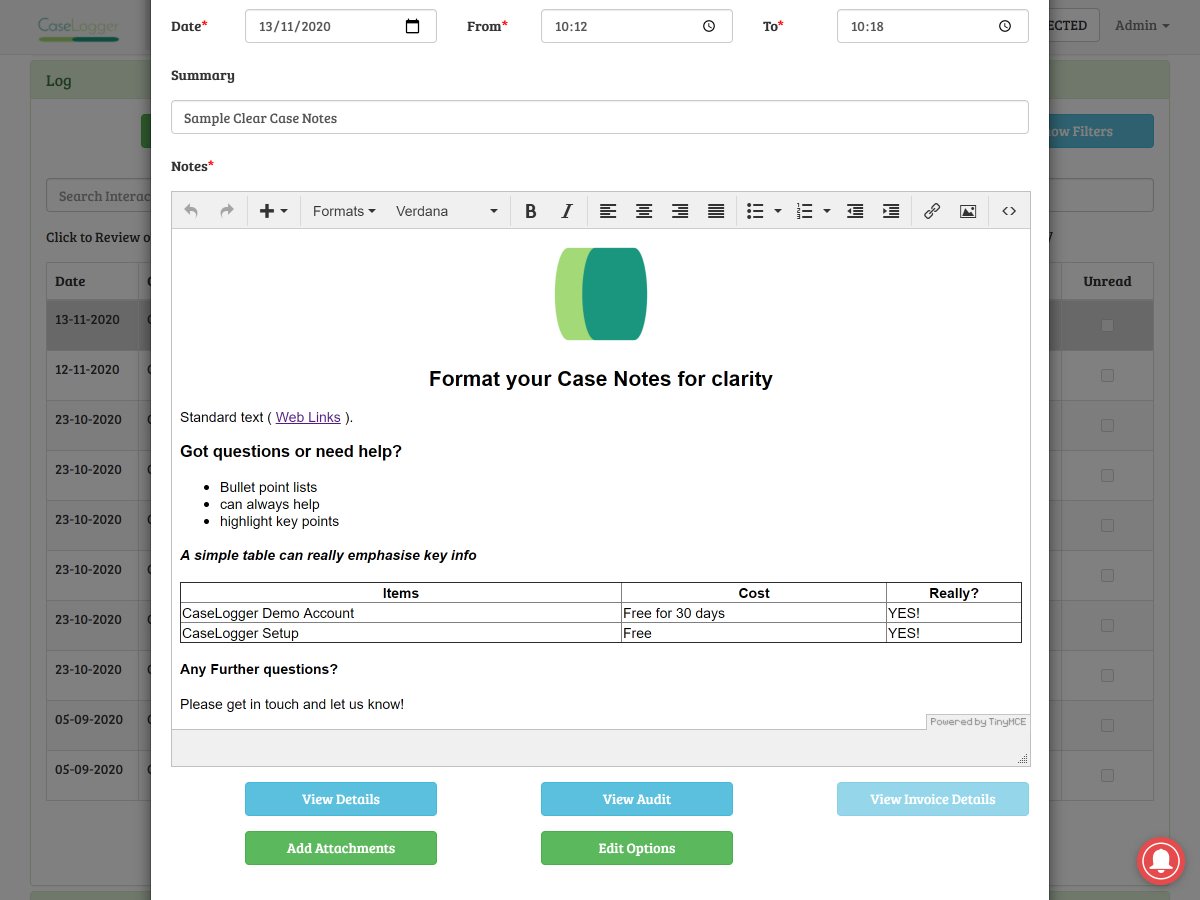The height and width of the screenshot is (900, 1200).
Task: Click the CaseLogger logo
Action: pos(78,28)
